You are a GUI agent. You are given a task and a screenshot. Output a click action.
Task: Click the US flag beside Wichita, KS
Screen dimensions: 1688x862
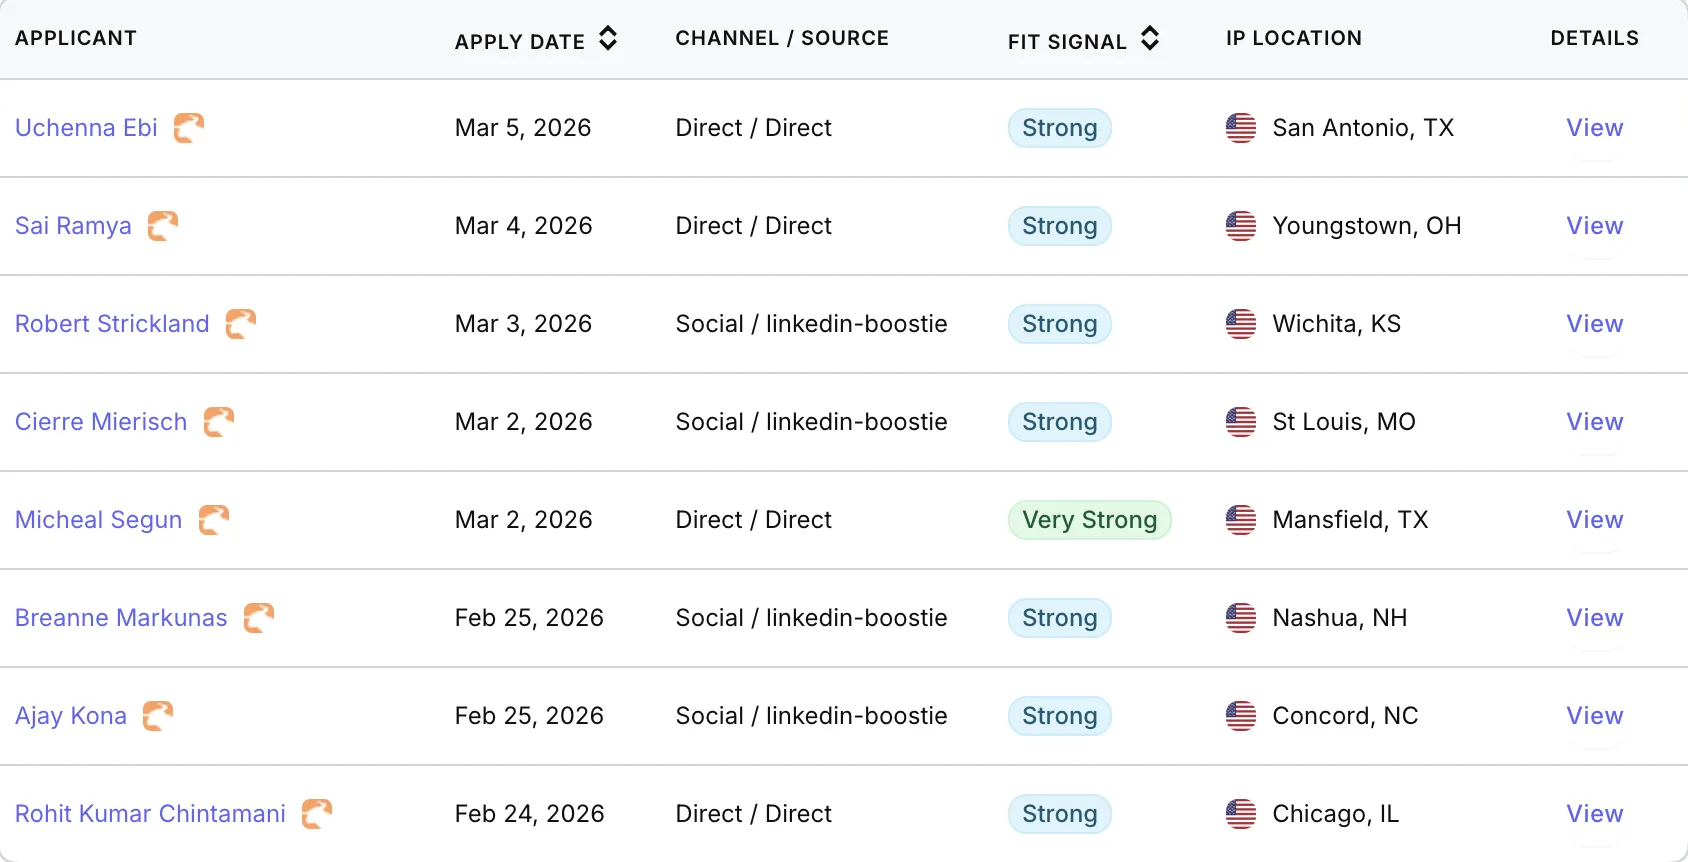point(1241,324)
